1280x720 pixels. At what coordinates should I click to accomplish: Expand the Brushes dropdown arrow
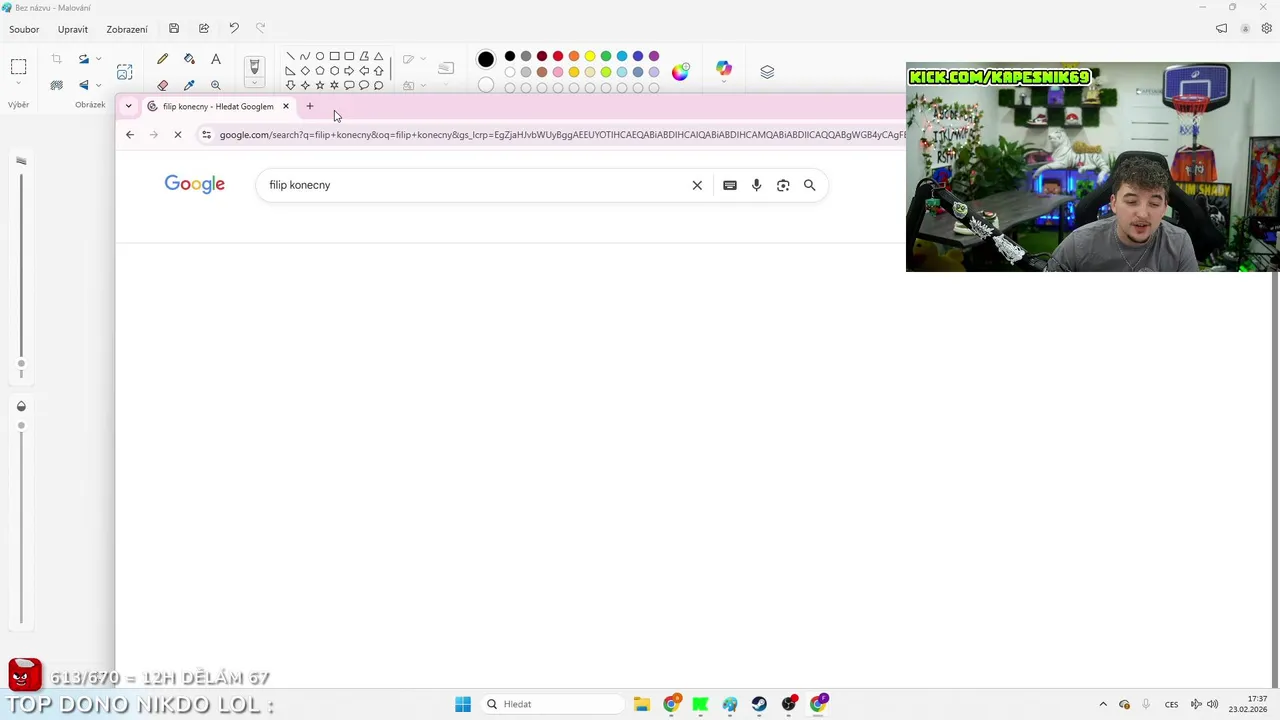pyautogui.click(x=254, y=84)
